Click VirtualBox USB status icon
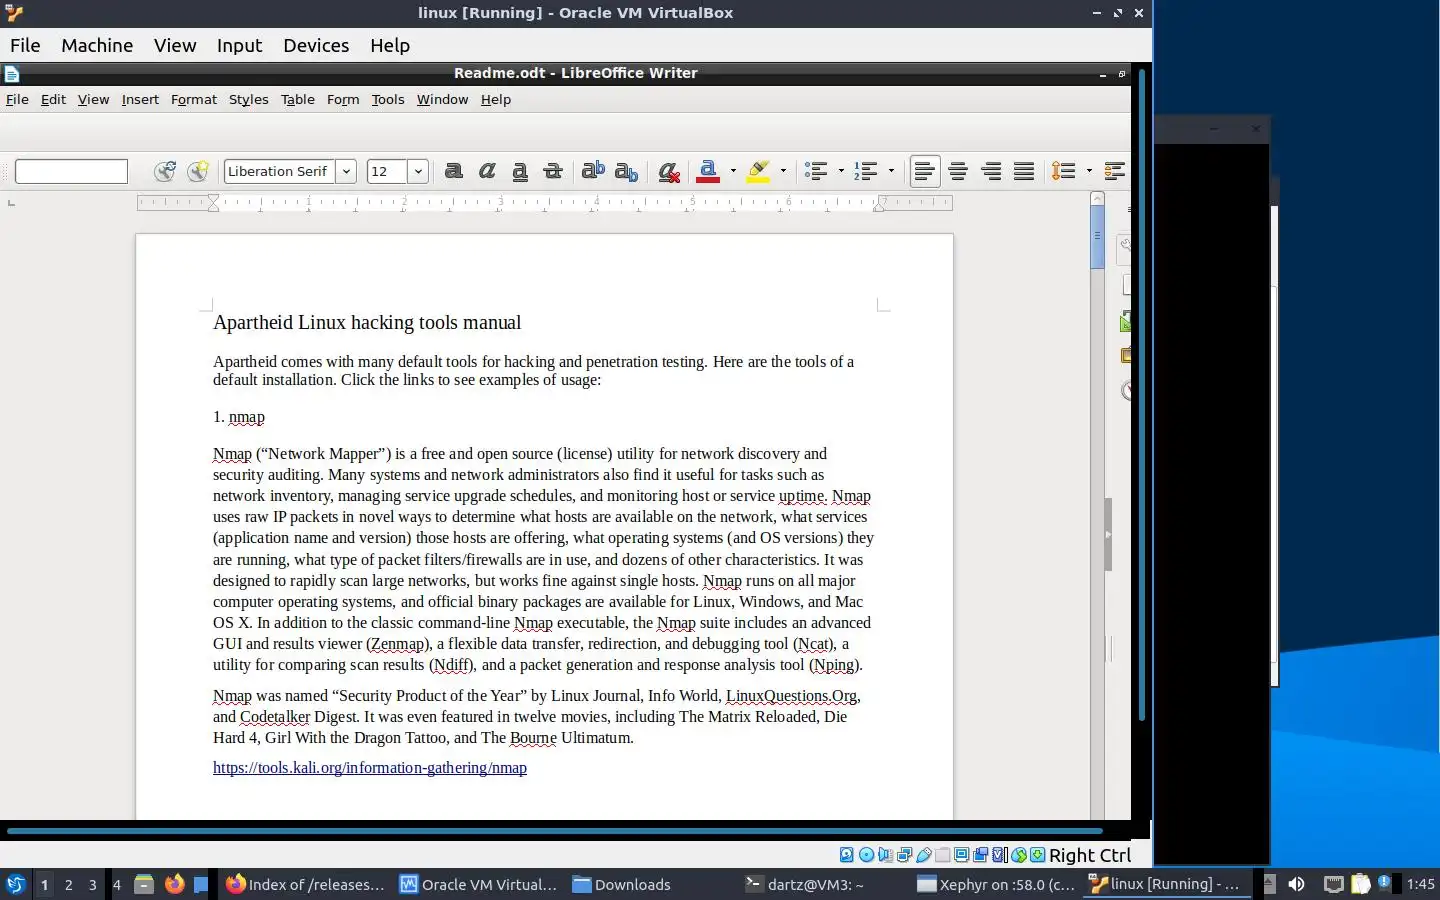Viewport: 1440px width, 900px height. [x=924, y=855]
